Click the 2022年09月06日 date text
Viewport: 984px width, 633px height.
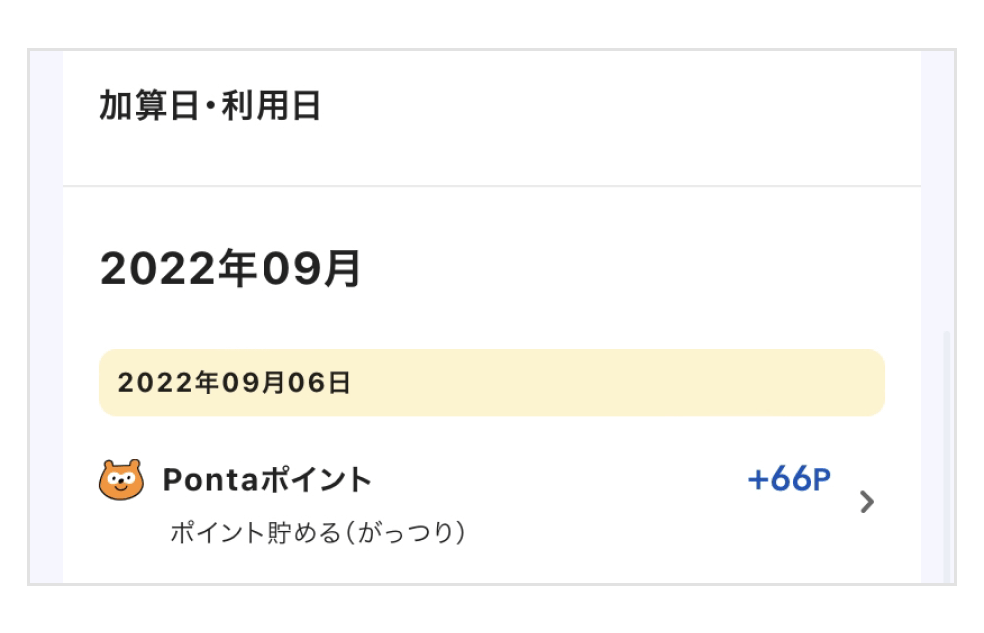click(234, 383)
